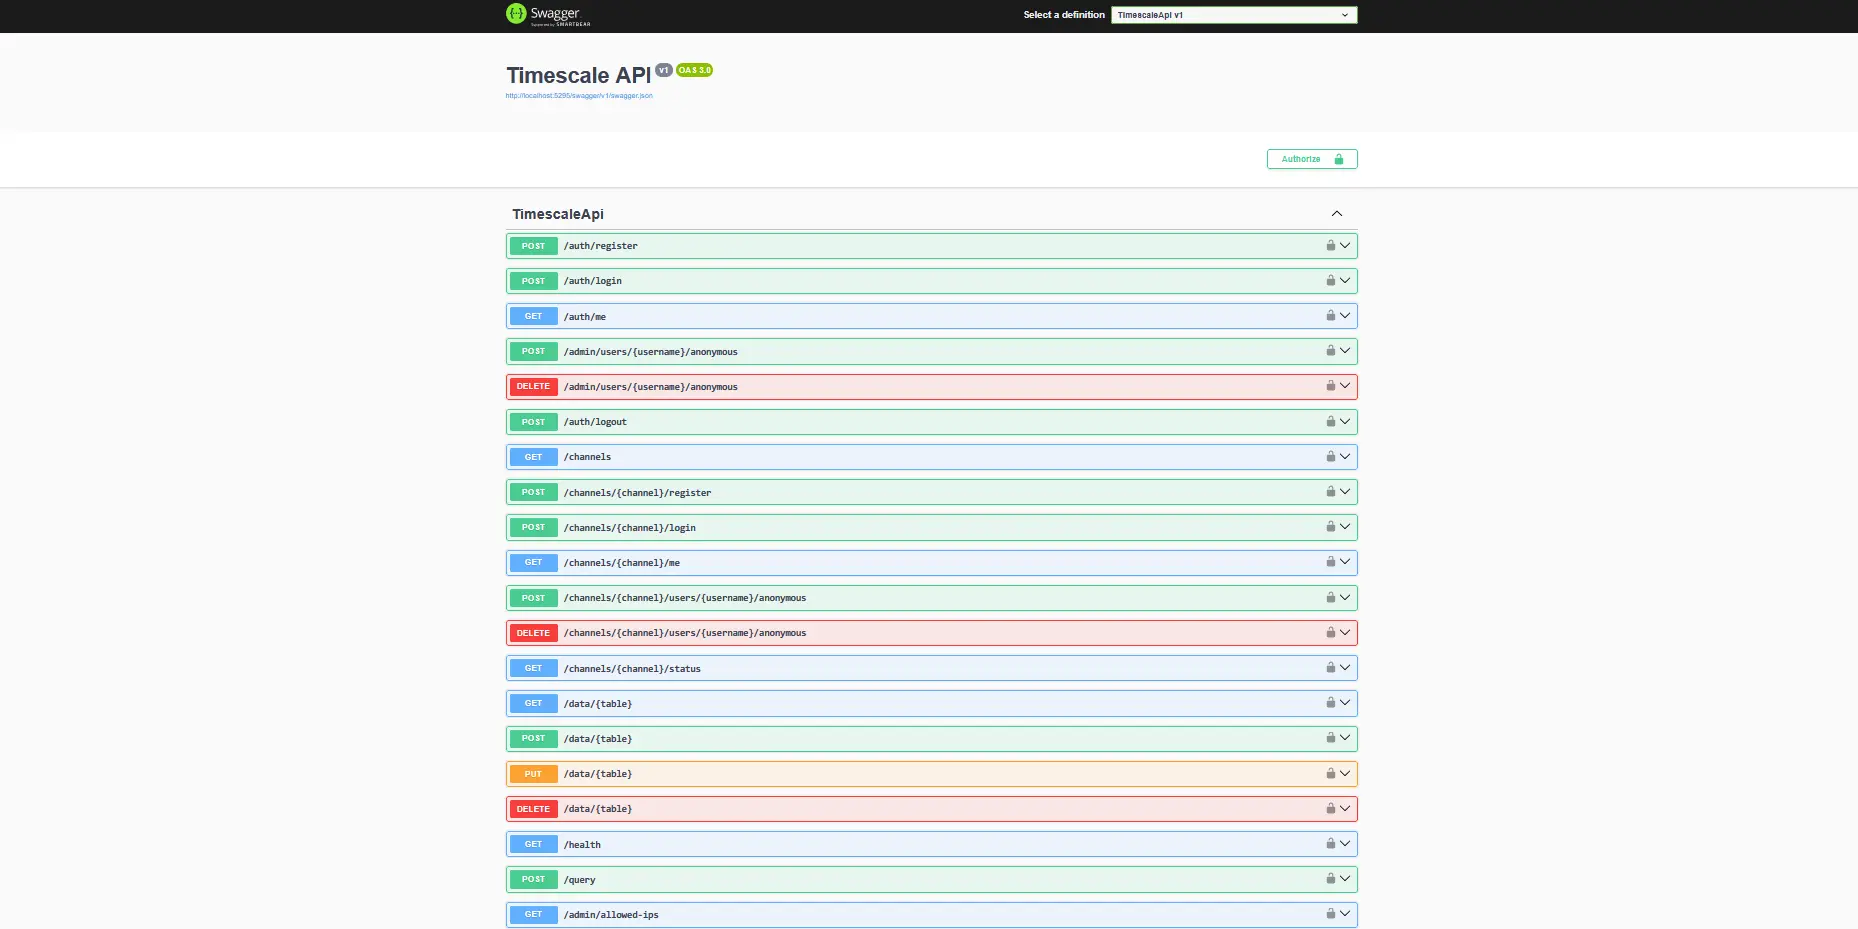This screenshot has width=1858, height=929.
Task: Expand chevron on GET /admin/allowed-ips
Action: coord(1345,914)
